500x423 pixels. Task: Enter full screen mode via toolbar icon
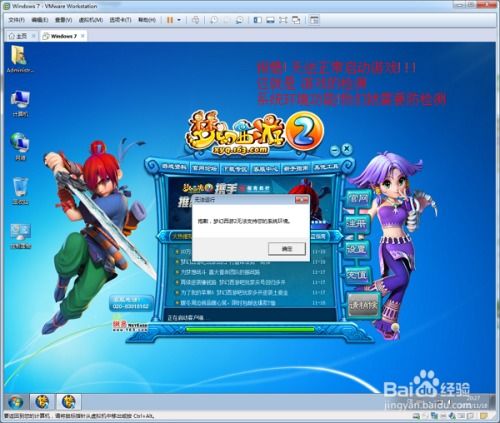point(283,20)
